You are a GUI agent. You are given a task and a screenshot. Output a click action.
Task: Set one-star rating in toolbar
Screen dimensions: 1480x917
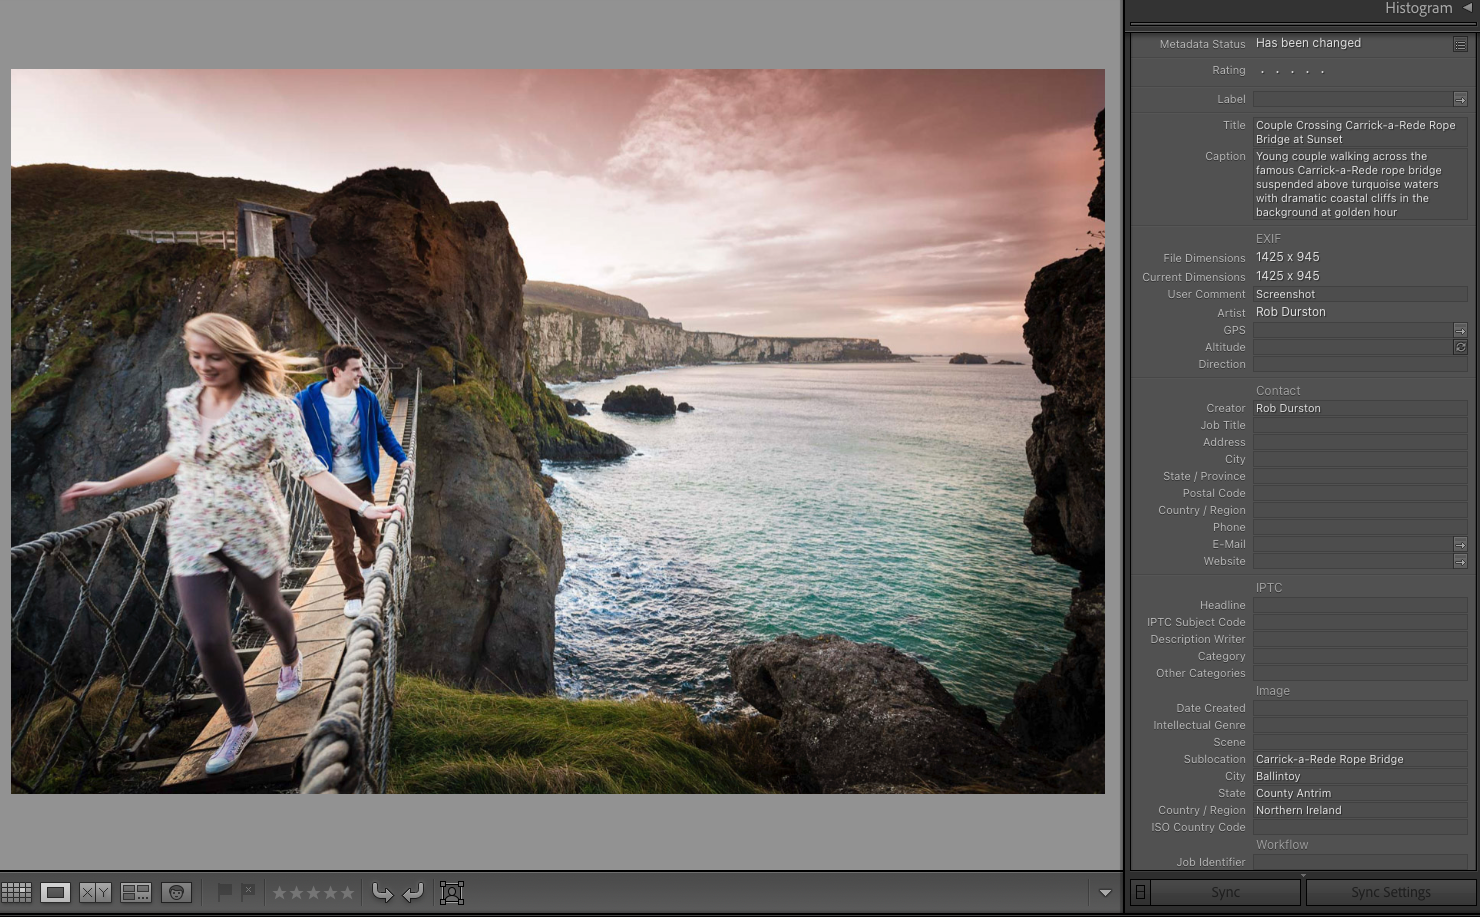281,892
